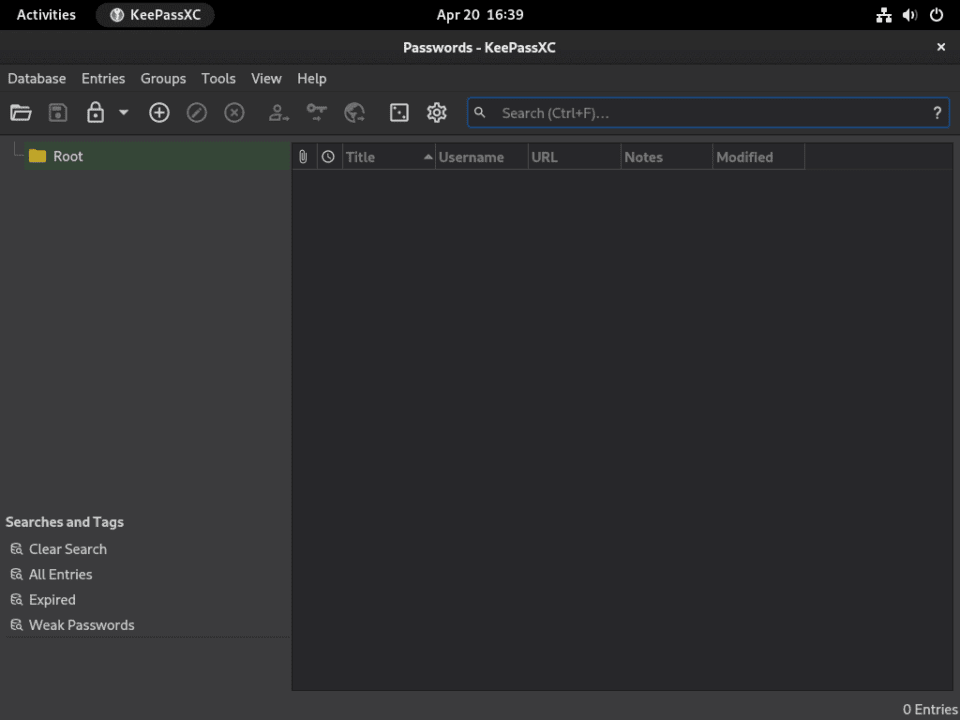Open the system volume icon

908,14
